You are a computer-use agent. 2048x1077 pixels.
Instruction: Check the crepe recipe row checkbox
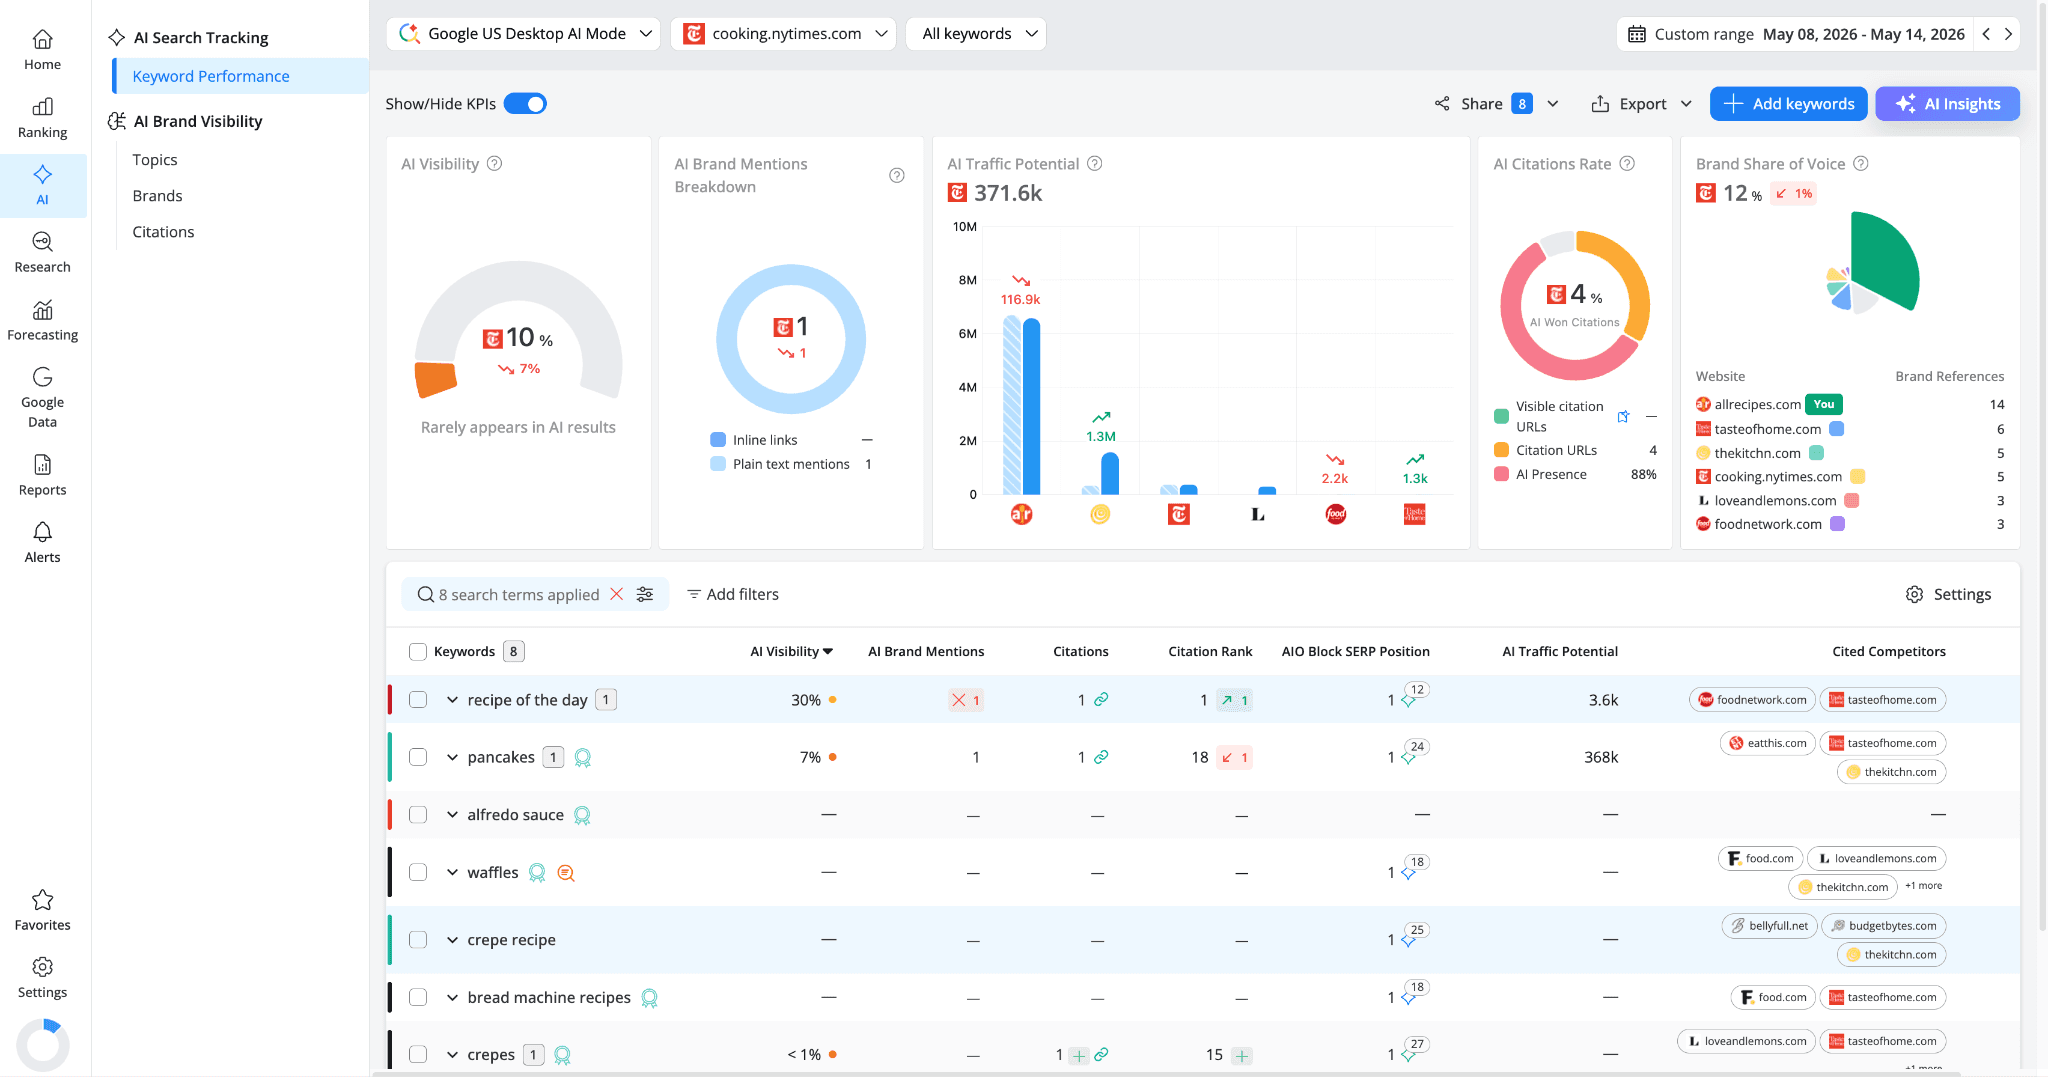pos(418,940)
